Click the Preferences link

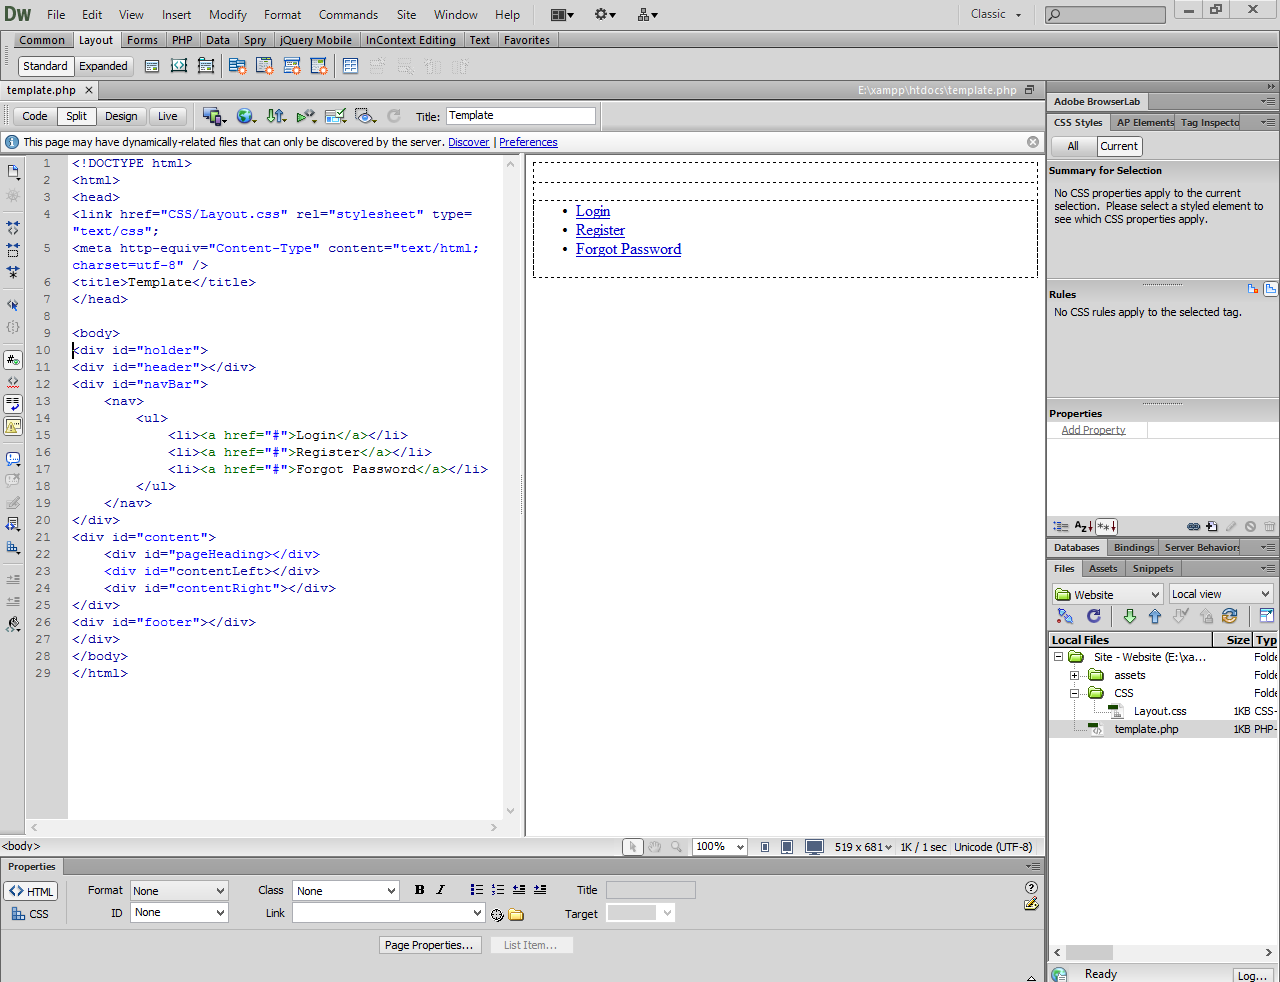pos(528,142)
